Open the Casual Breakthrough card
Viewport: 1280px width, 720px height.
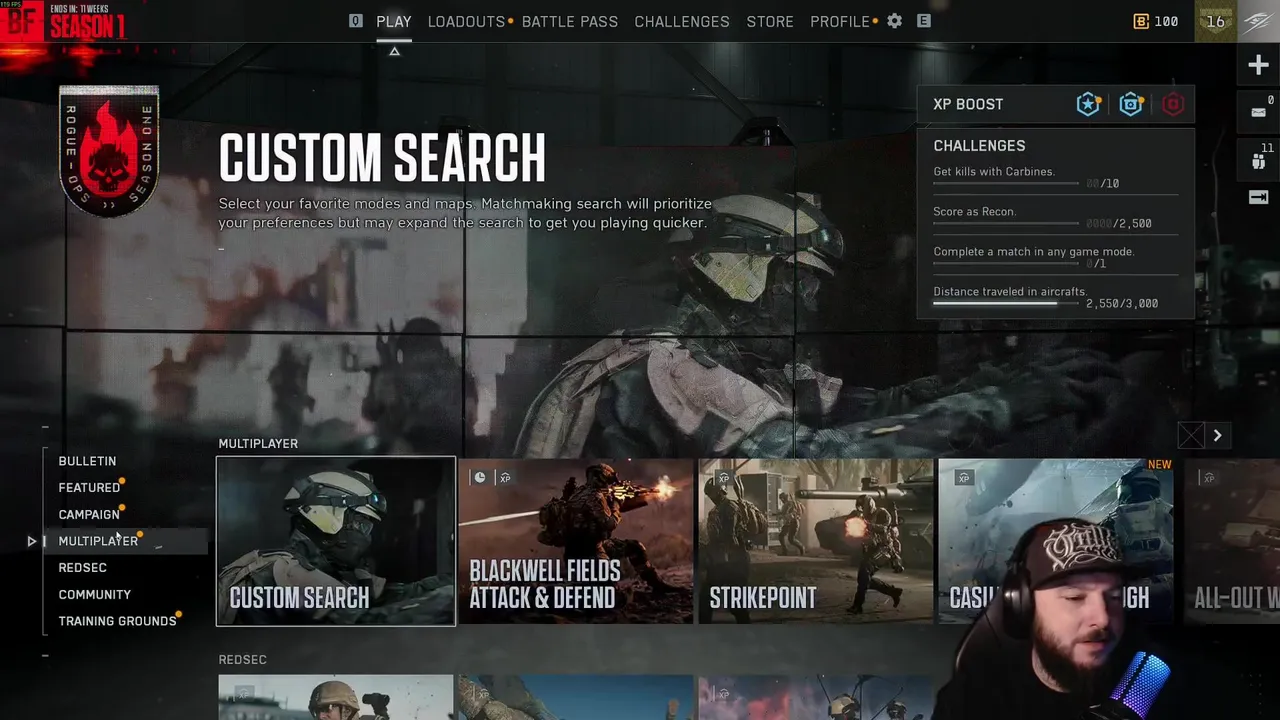tap(1055, 541)
